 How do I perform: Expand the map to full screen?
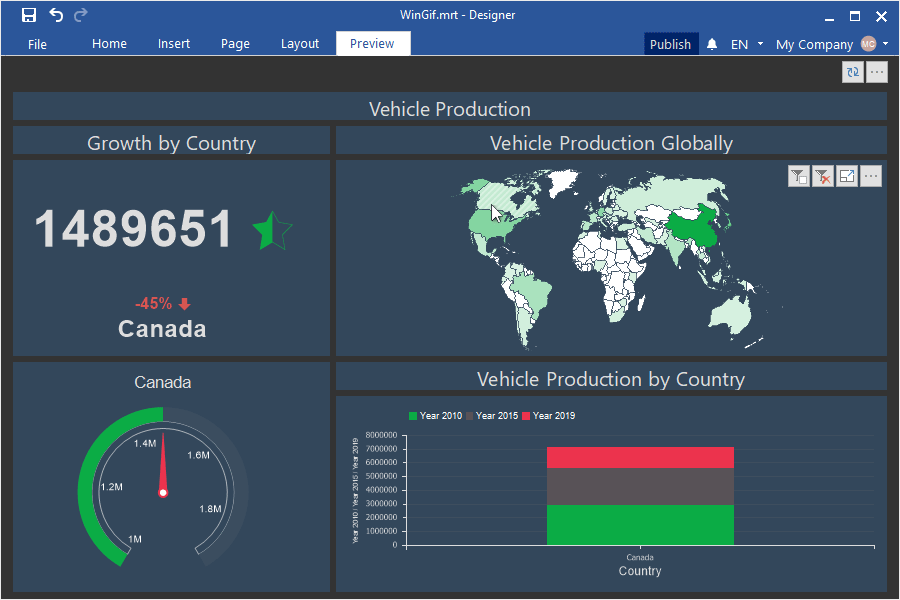pos(847,176)
